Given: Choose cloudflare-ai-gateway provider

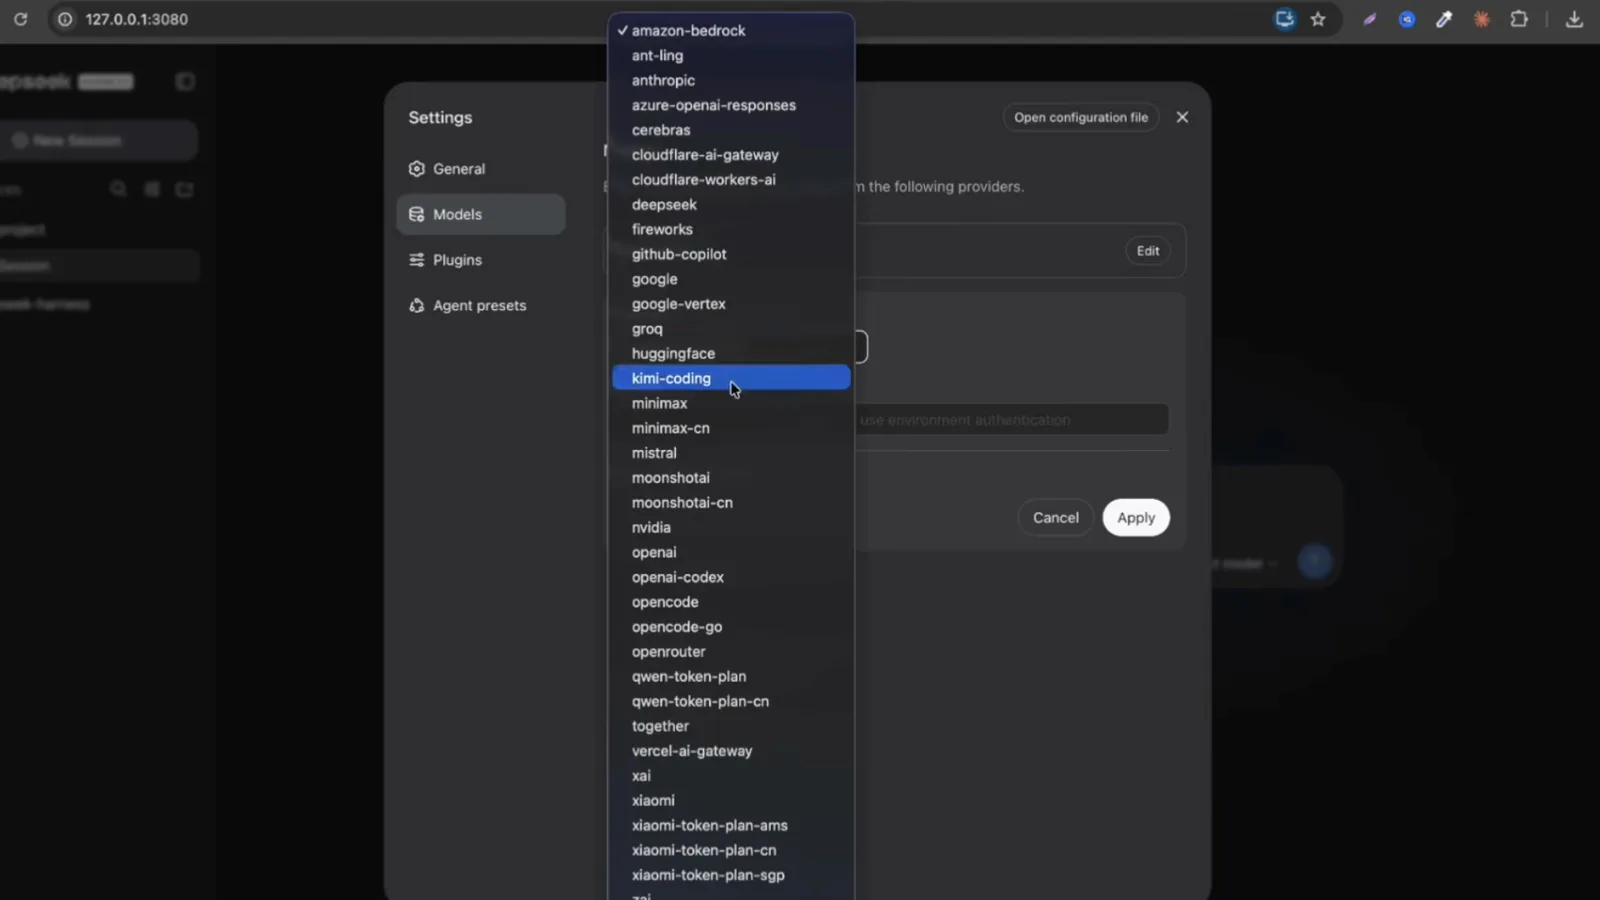Looking at the screenshot, I should pos(731,155).
